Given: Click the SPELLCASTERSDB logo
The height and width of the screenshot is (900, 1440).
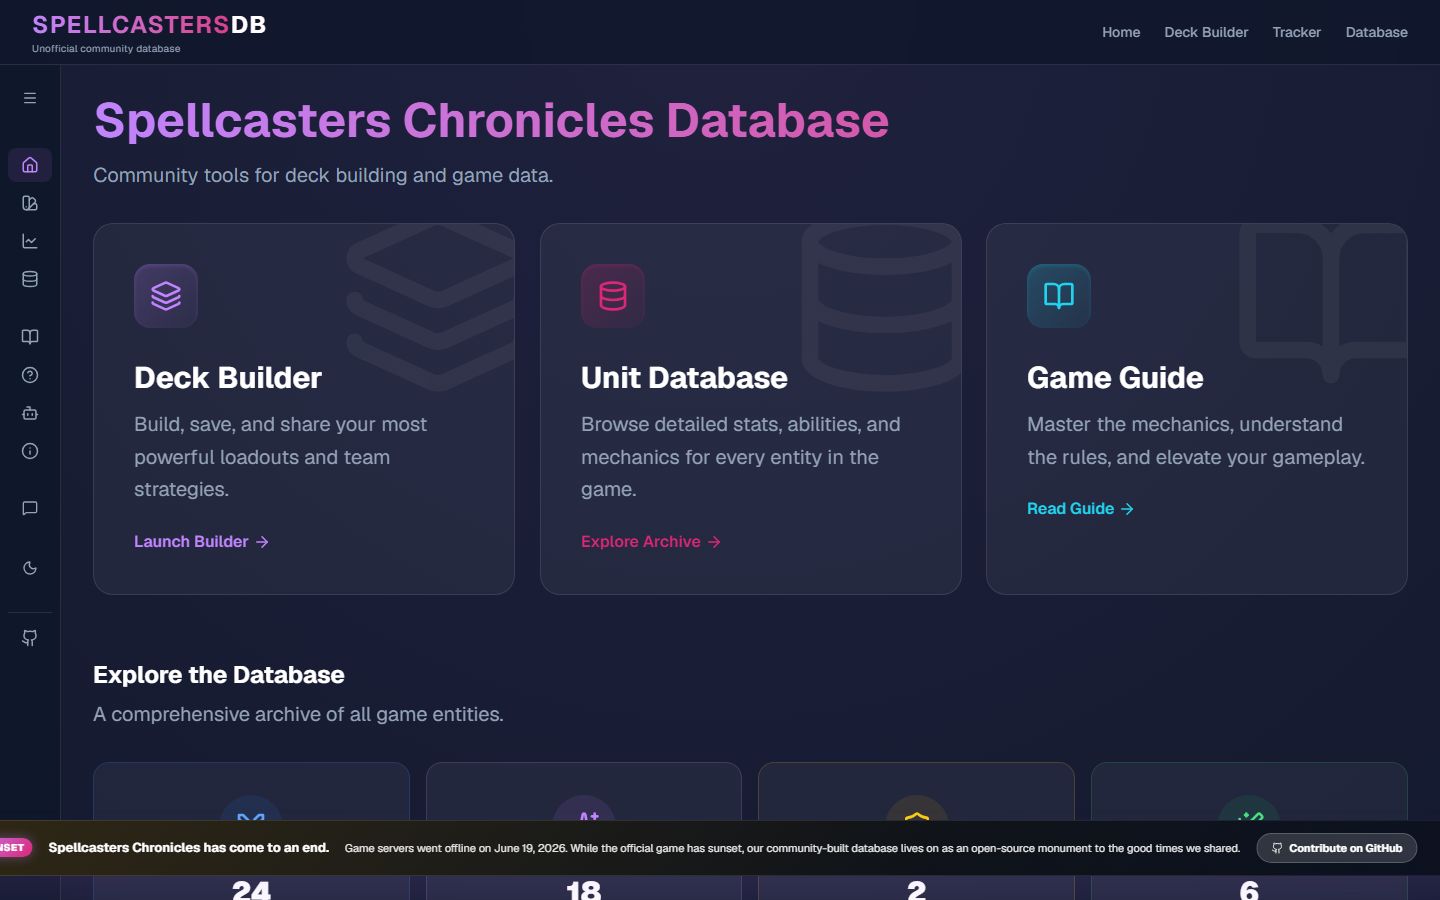Looking at the screenshot, I should tap(150, 25).
